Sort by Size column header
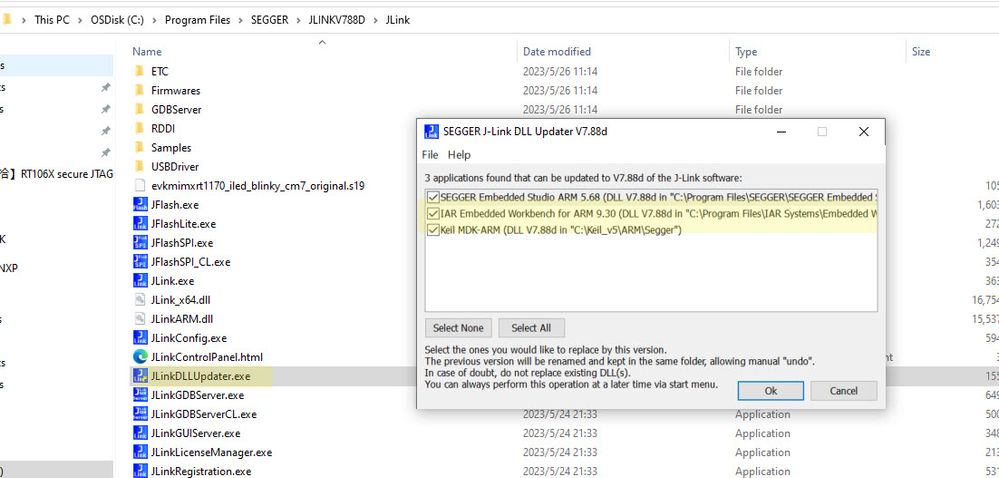The image size is (999, 478). [x=921, y=52]
